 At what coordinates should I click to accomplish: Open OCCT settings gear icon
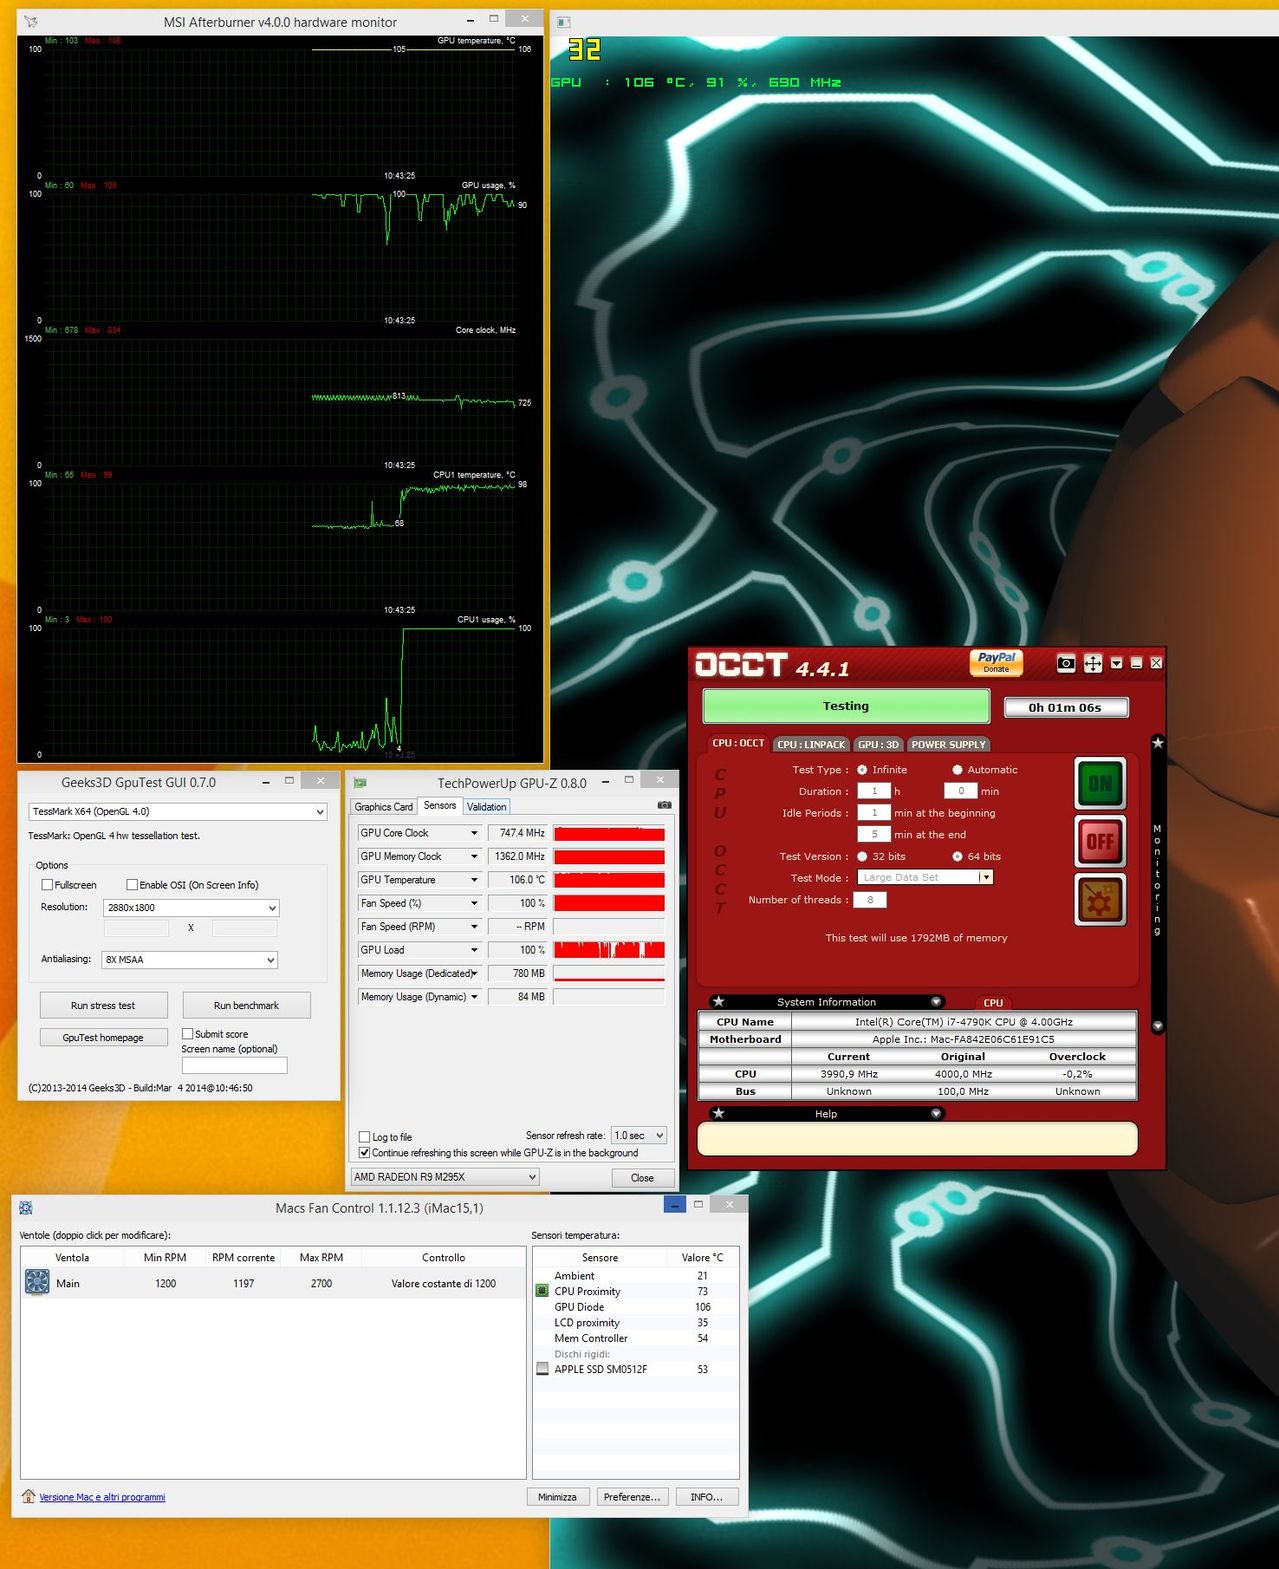point(1100,900)
